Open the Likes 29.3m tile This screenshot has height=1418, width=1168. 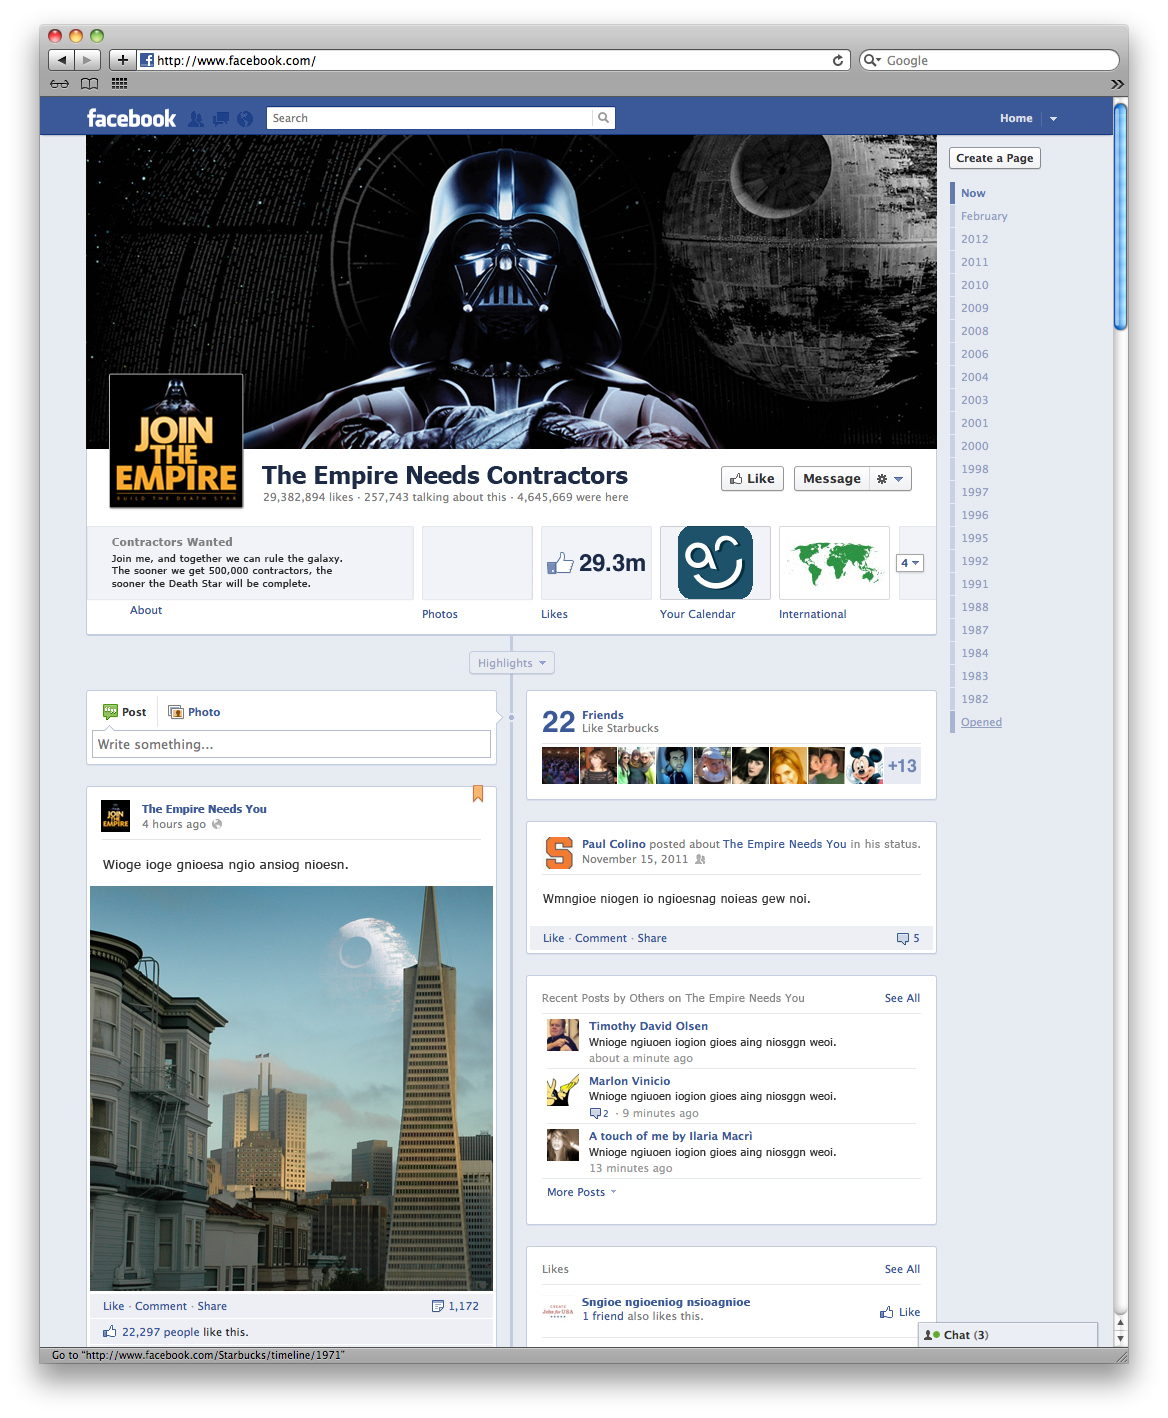click(x=596, y=563)
